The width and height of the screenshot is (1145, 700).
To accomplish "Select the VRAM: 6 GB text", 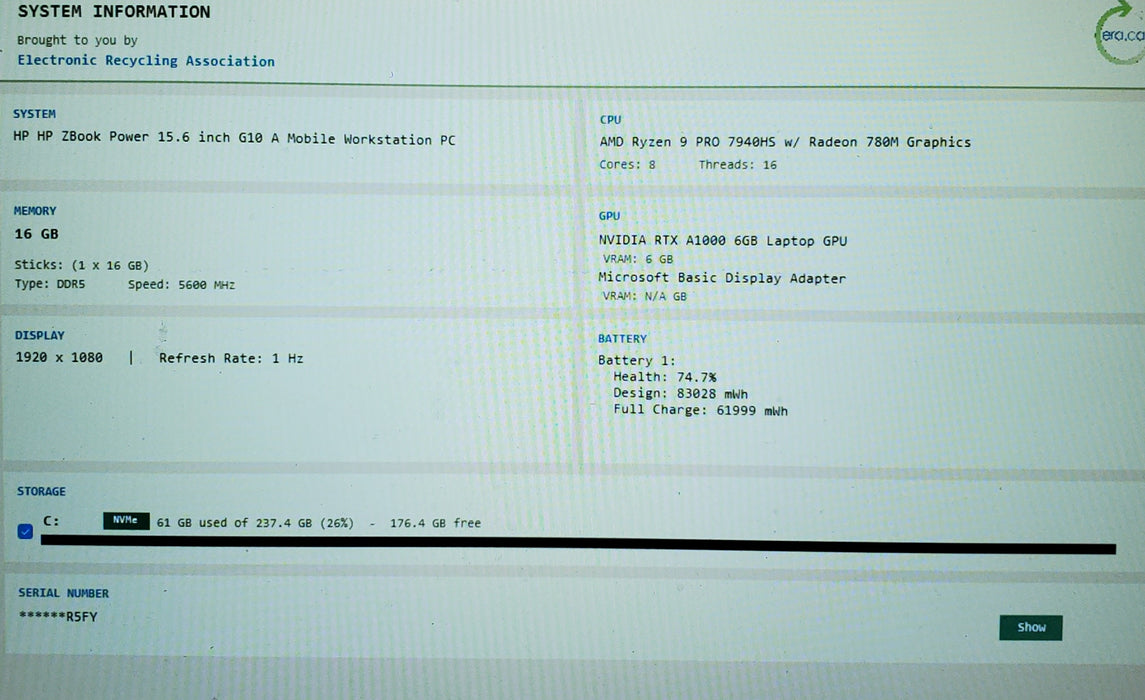I will click(637, 258).
